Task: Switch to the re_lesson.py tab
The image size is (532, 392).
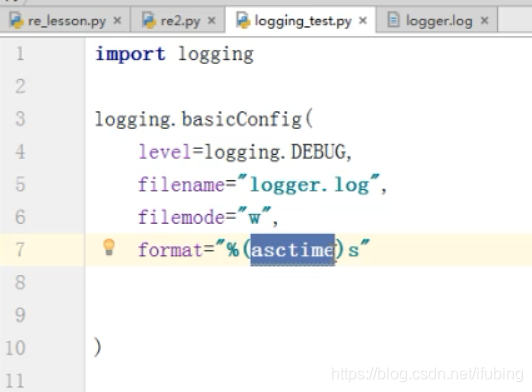Action: [66, 21]
